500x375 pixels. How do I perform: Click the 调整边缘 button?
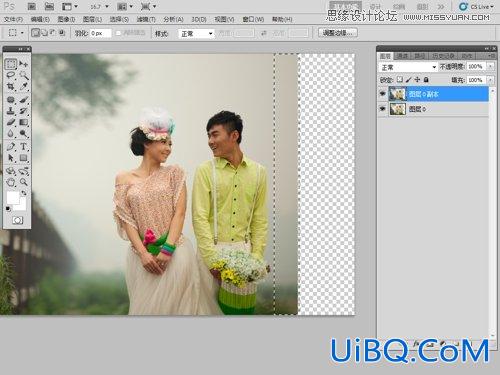point(338,33)
